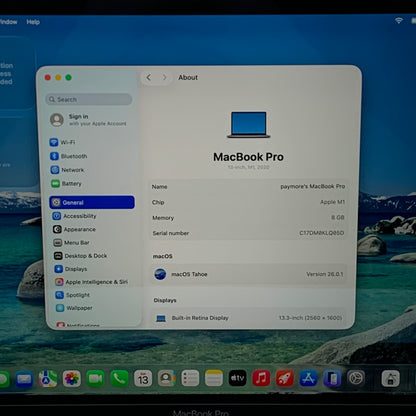The image size is (416, 416).
Task: Open App Store from Dock
Action: click(x=308, y=378)
